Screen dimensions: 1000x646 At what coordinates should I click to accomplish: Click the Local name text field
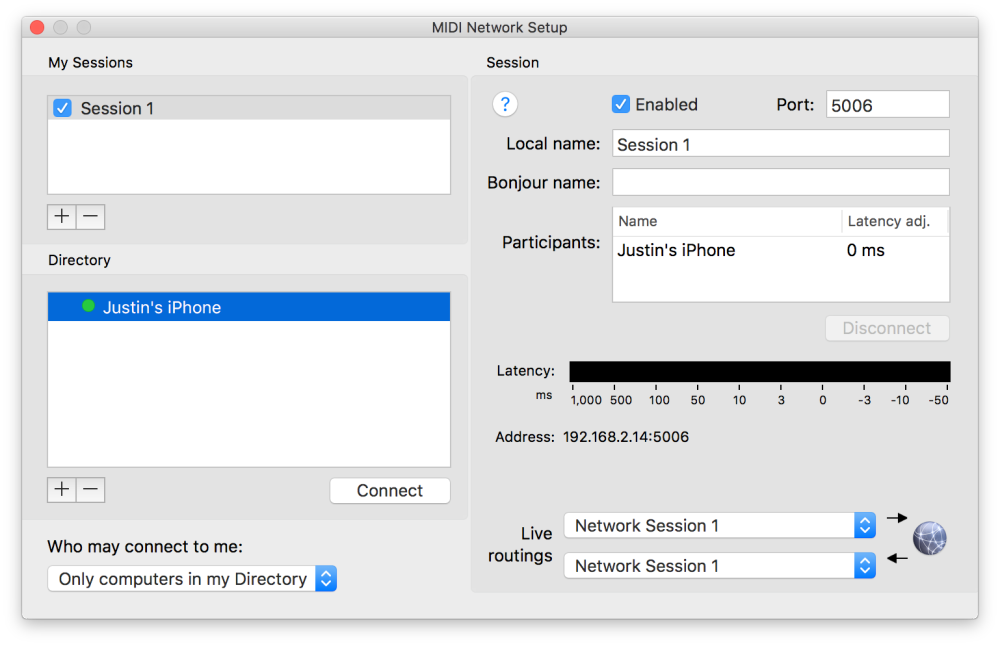780,144
